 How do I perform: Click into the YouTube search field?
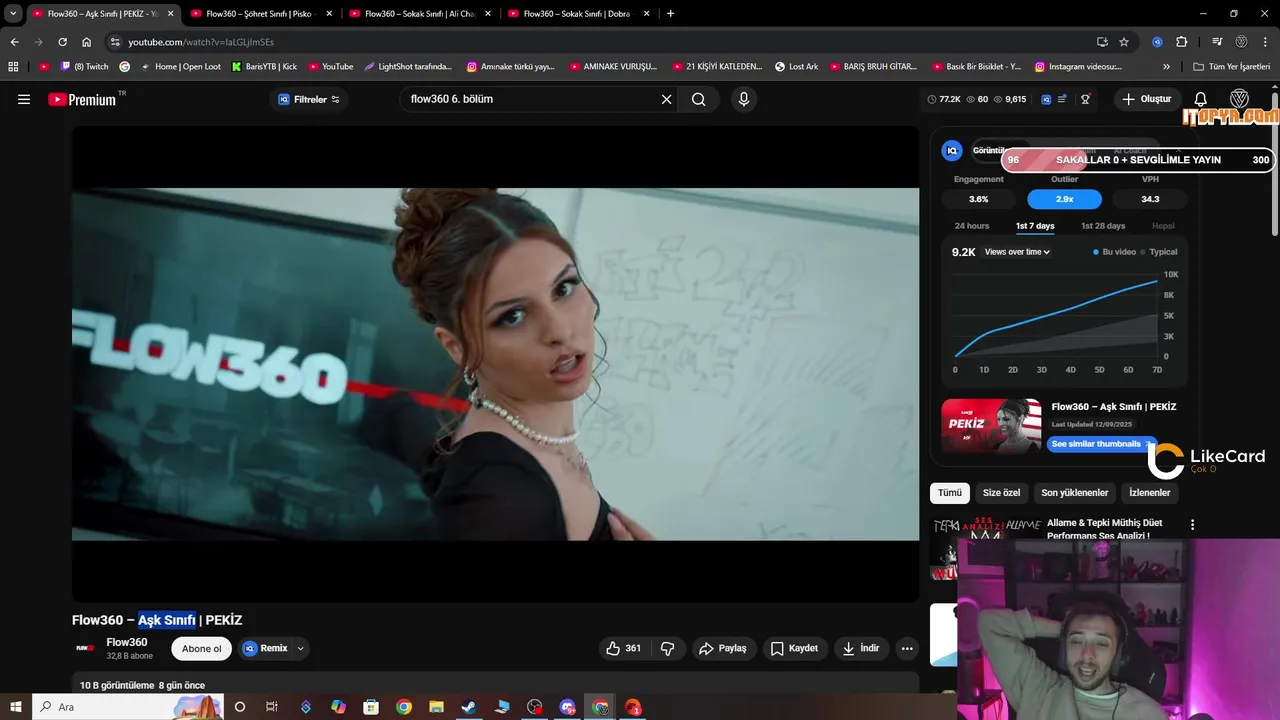pos(530,99)
